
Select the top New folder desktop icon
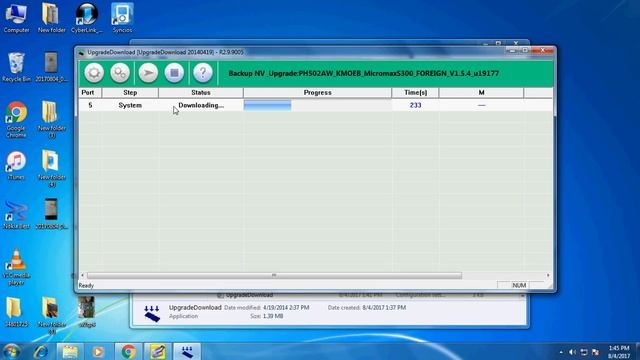click(51, 18)
